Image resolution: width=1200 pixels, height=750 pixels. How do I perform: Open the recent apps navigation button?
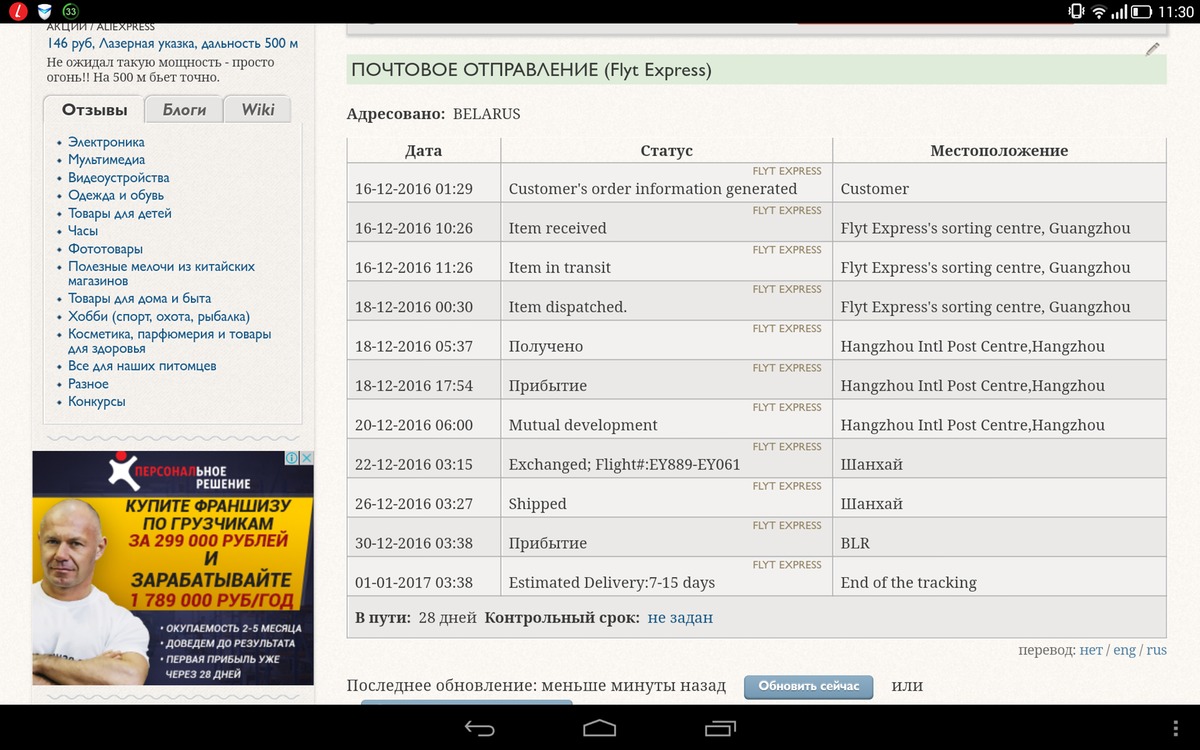(x=720, y=727)
